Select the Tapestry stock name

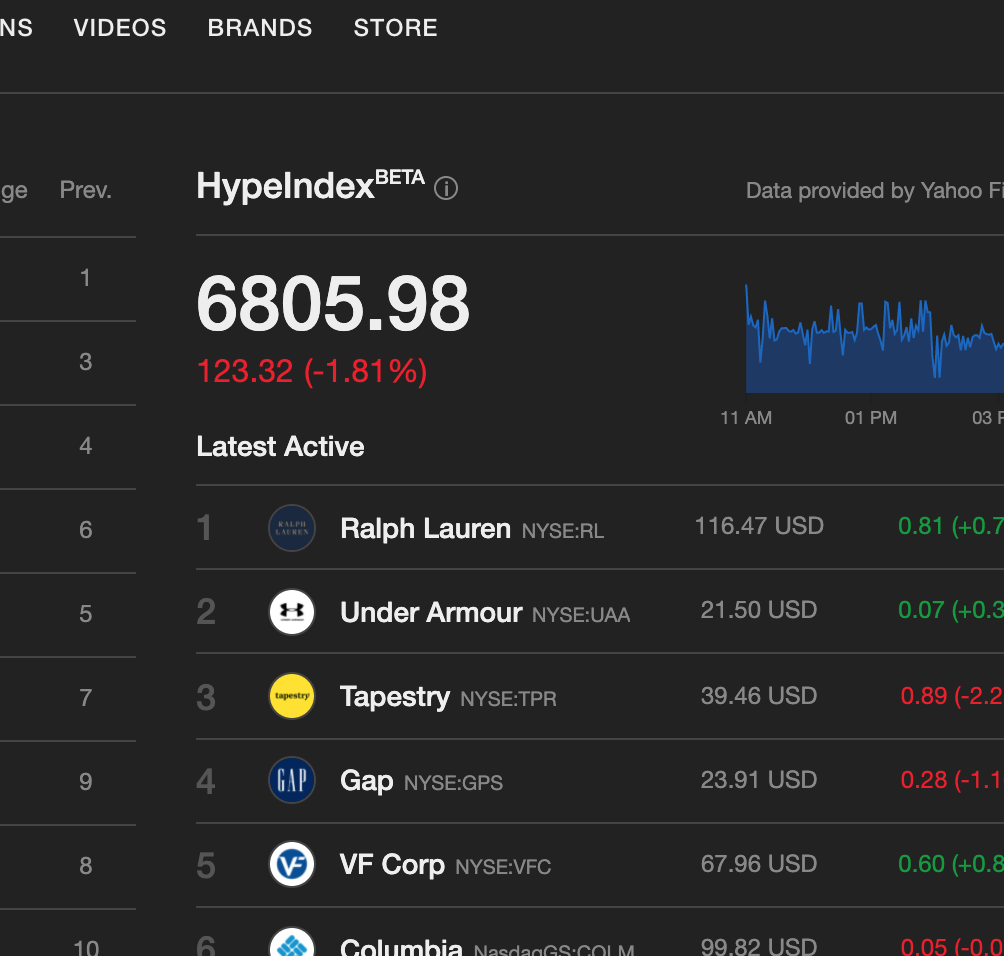click(x=395, y=696)
